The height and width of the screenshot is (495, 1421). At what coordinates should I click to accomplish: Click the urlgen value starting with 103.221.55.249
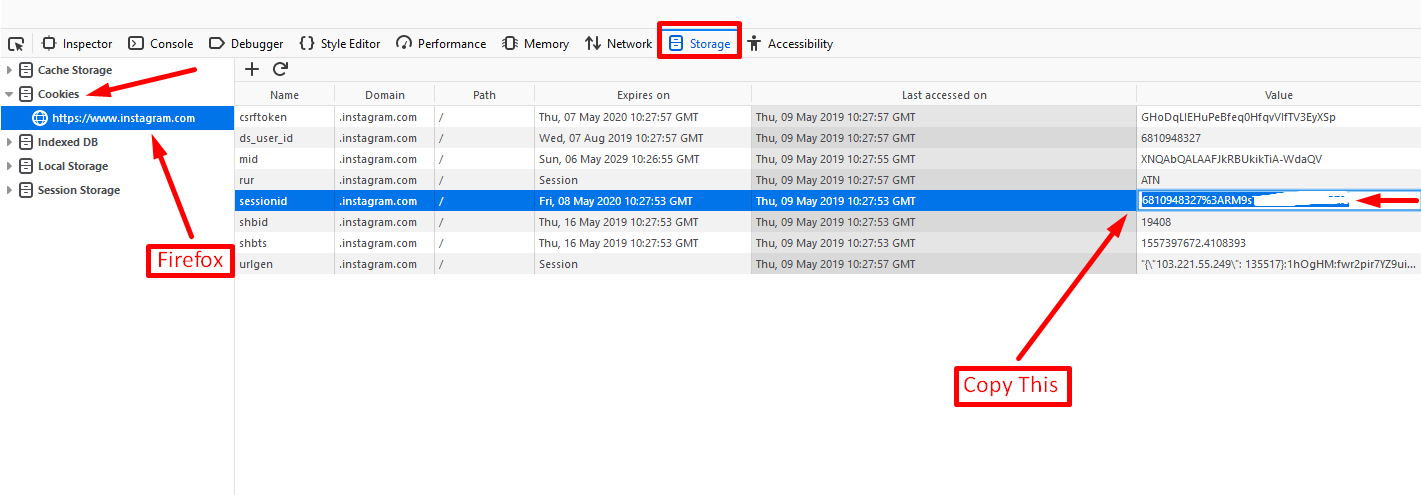pos(1278,264)
